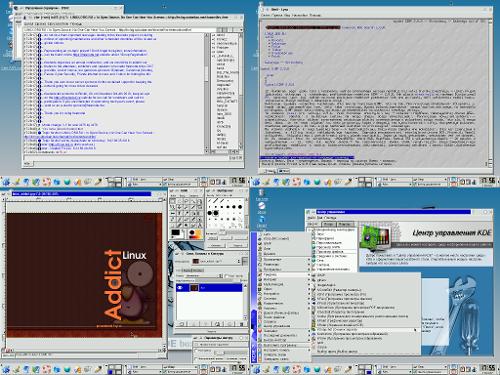Click the terminal window vertical scrollbar
Screen dimensions: 500x375
click(x=491, y=93)
